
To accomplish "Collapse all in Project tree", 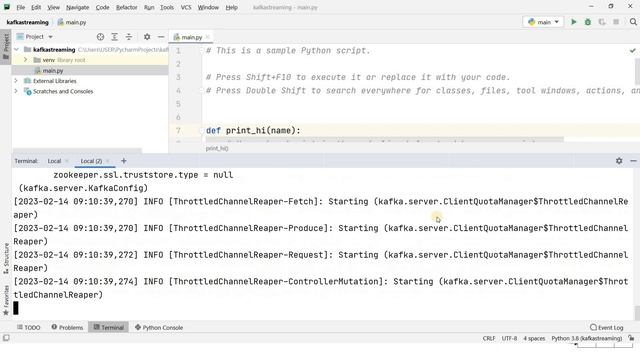I will coord(129,37).
